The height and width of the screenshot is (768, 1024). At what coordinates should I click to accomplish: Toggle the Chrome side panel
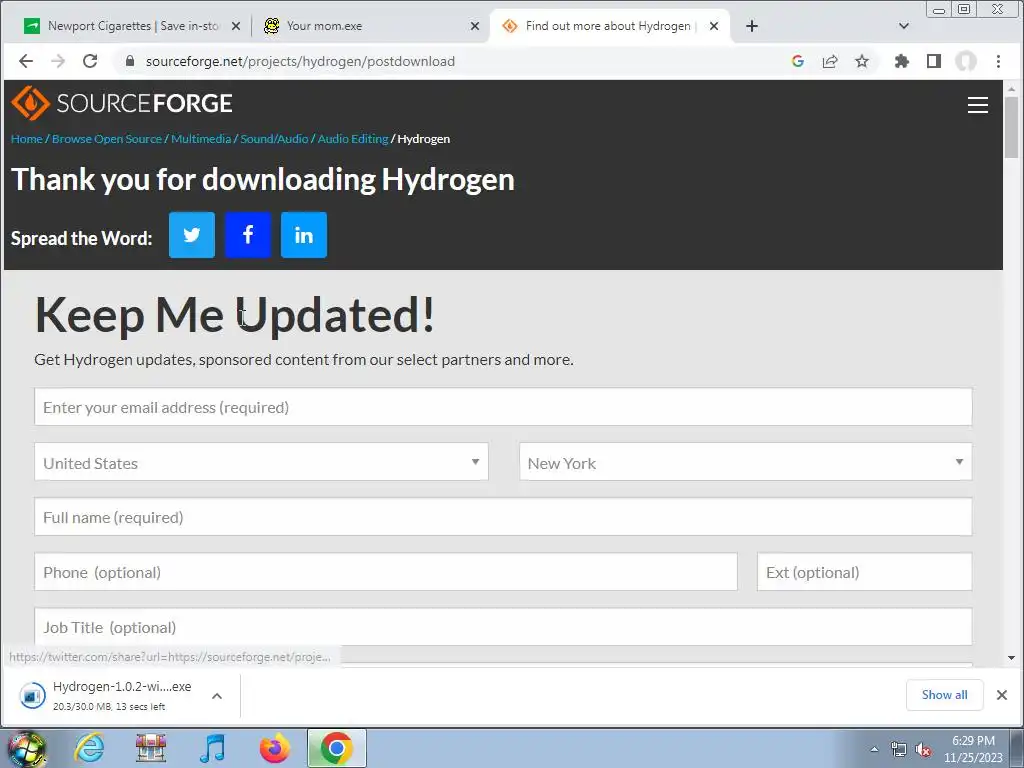tap(934, 61)
